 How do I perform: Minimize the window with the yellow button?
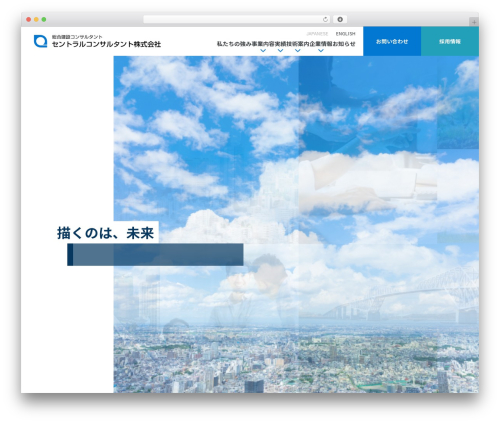[x=36, y=20]
